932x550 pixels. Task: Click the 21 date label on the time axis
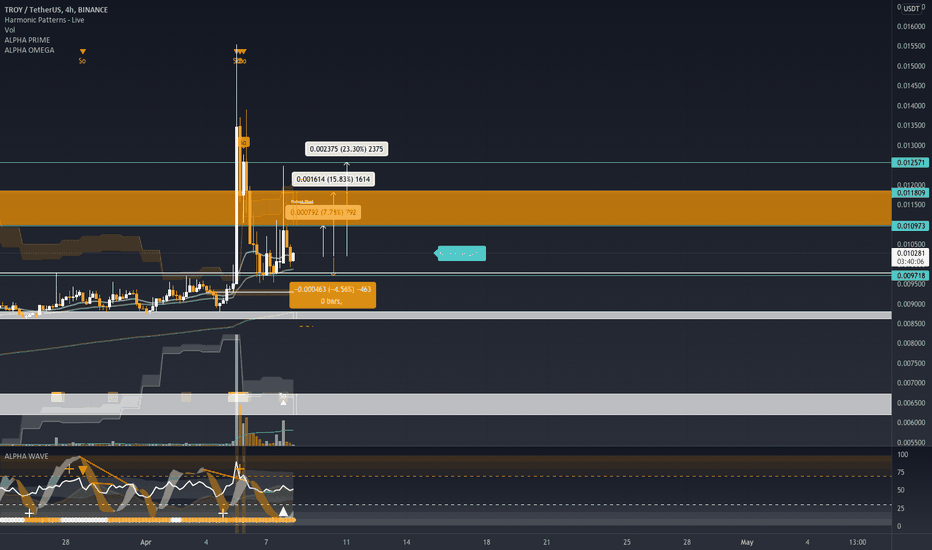[x=546, y=542]
